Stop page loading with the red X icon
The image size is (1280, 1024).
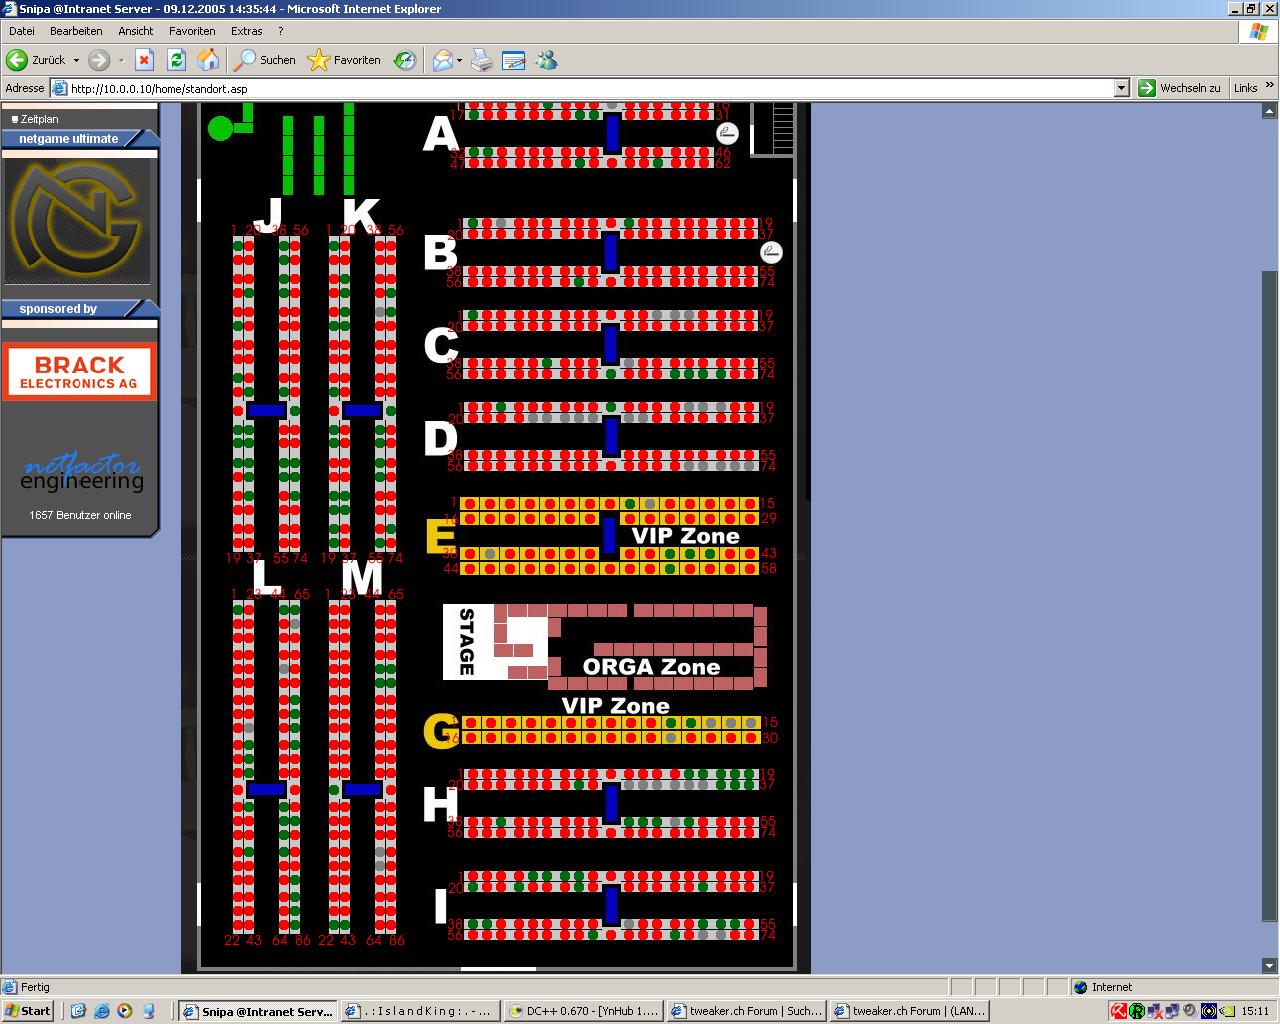click(x=144, y=60)
